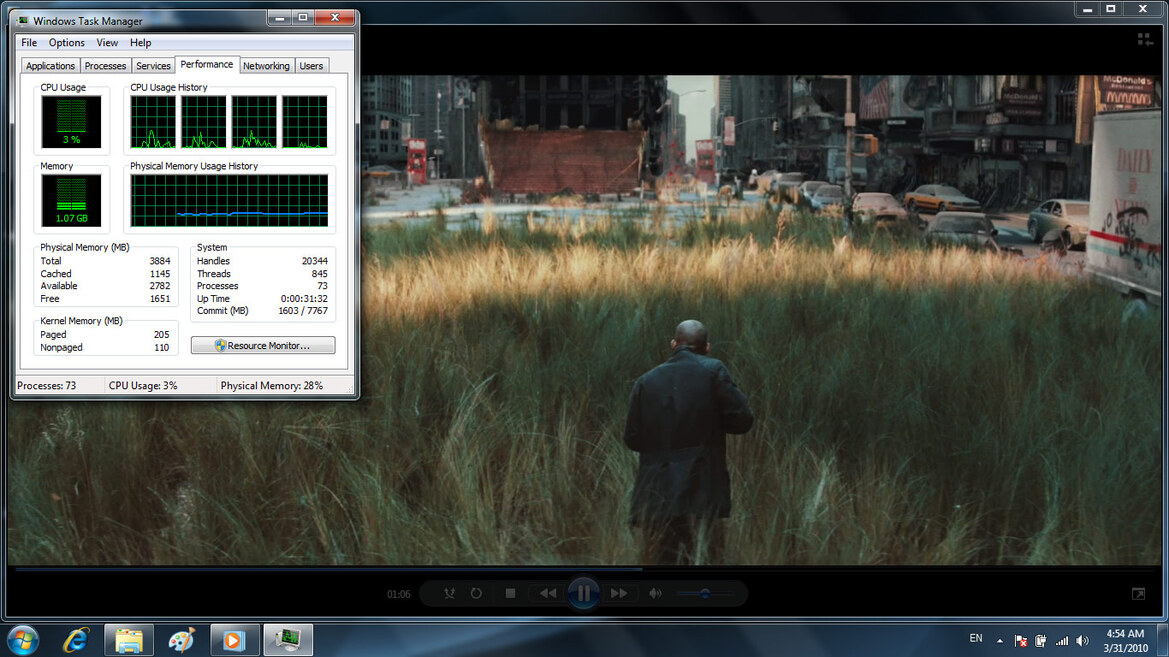The height and width of the screenshot is (657, 1169).
Task: Open Windows Explorer from the taskbar
Action: pos(129,641)
